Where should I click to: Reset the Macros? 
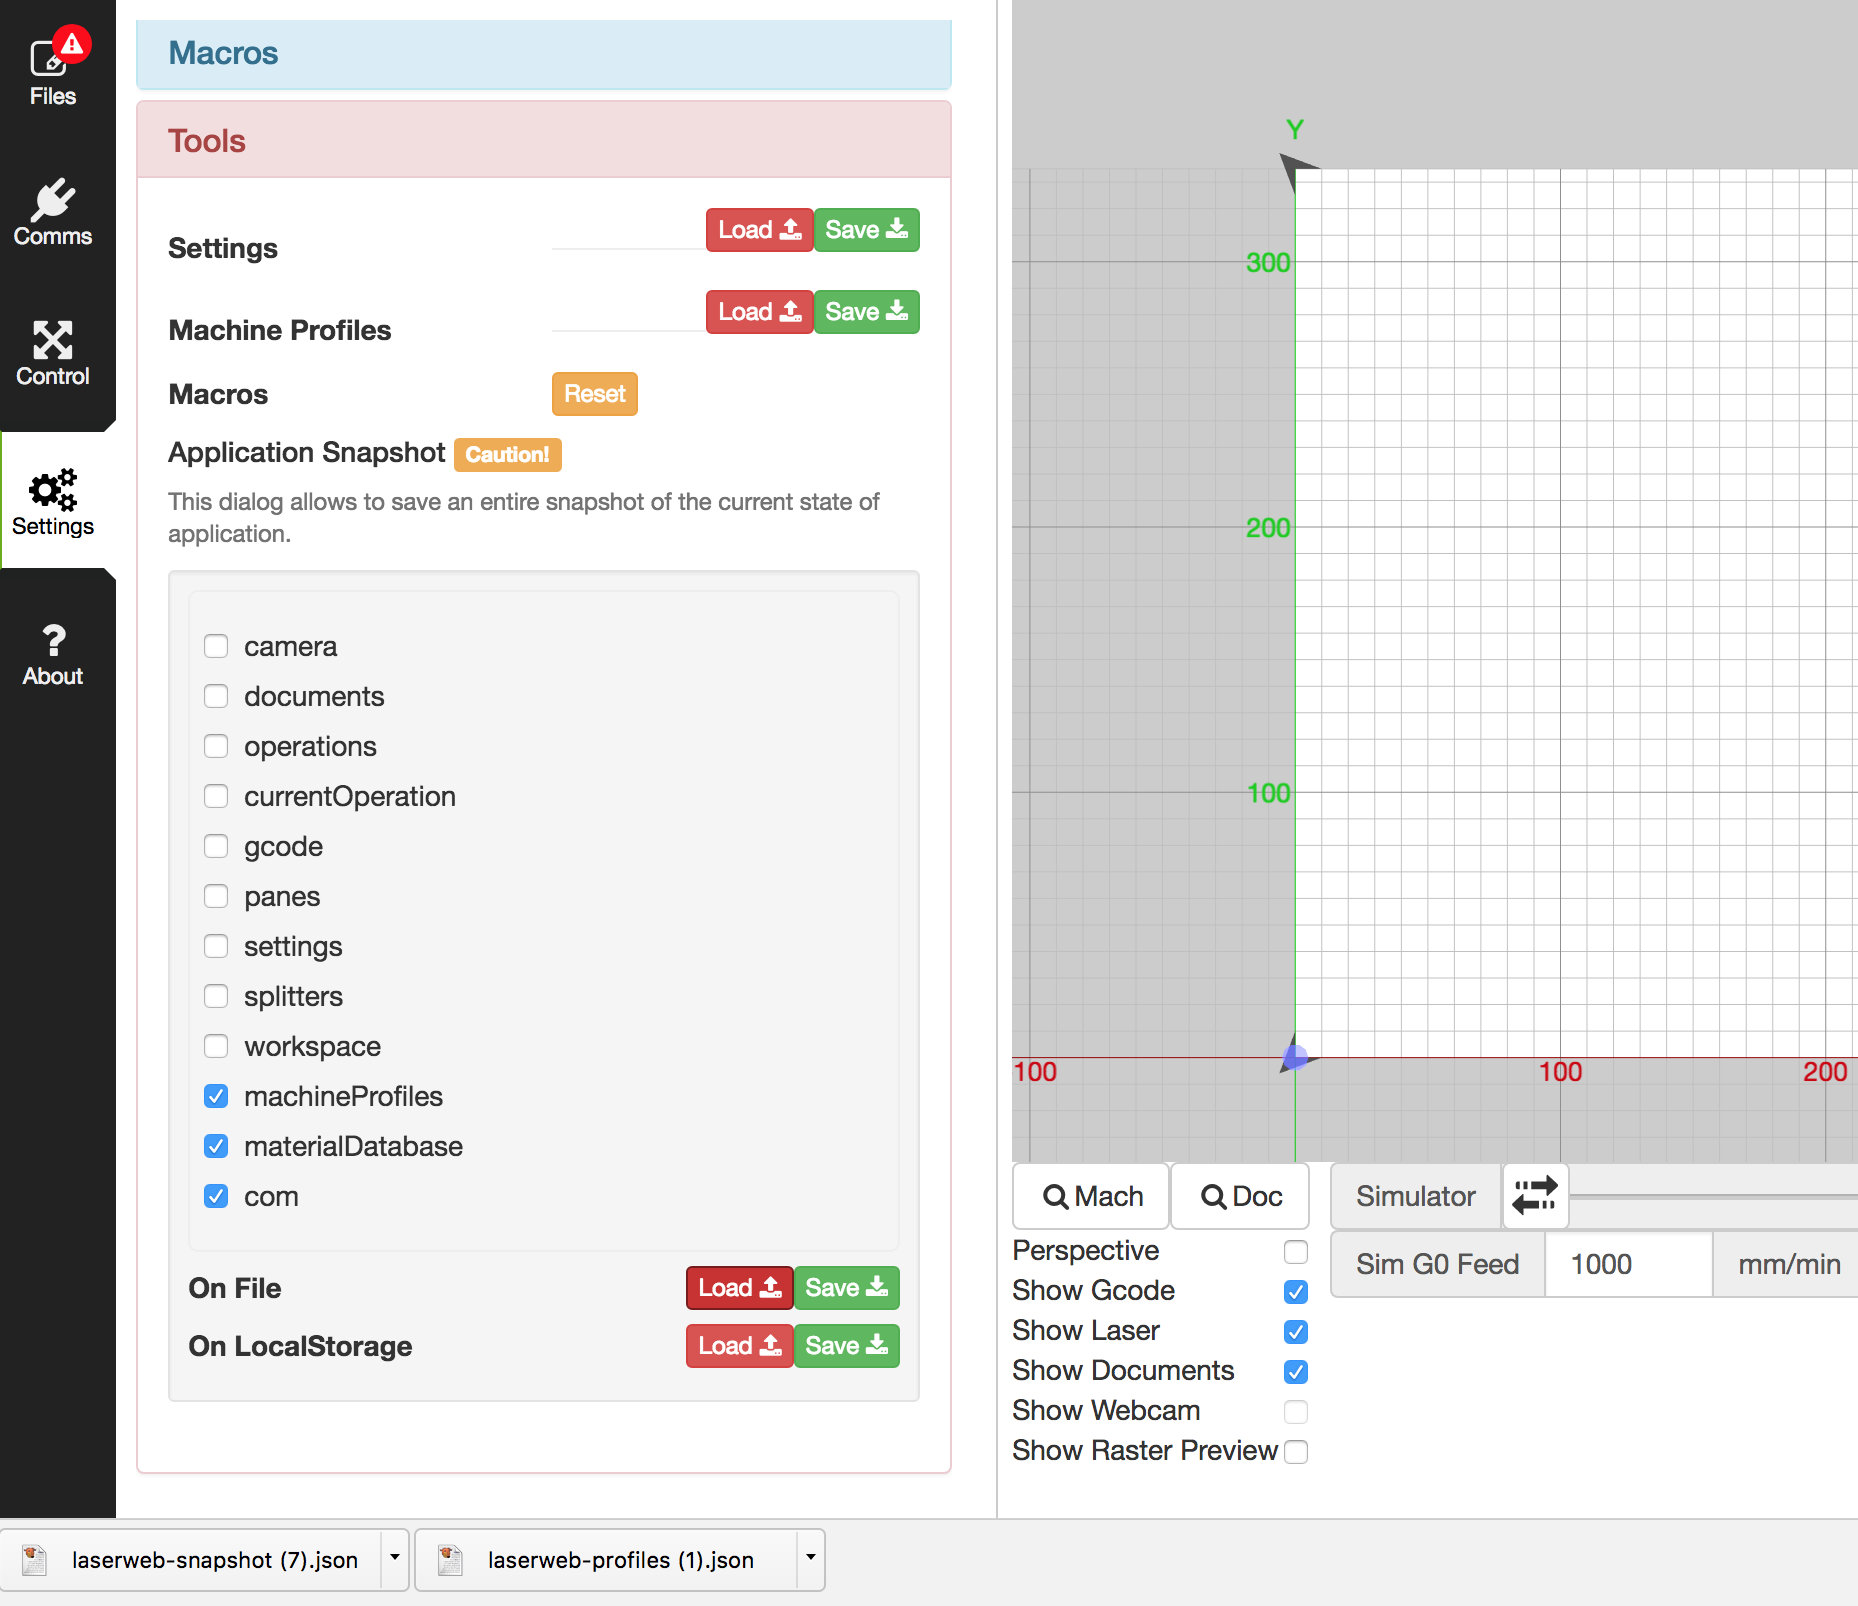click(594, 394)
